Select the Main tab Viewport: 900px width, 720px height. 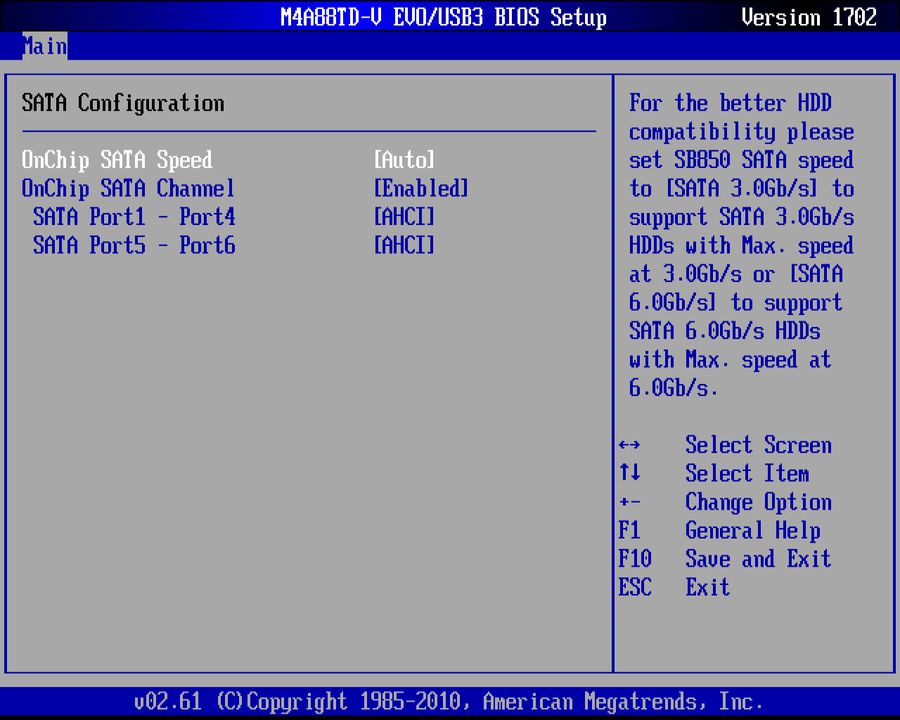tap(44, 46)
